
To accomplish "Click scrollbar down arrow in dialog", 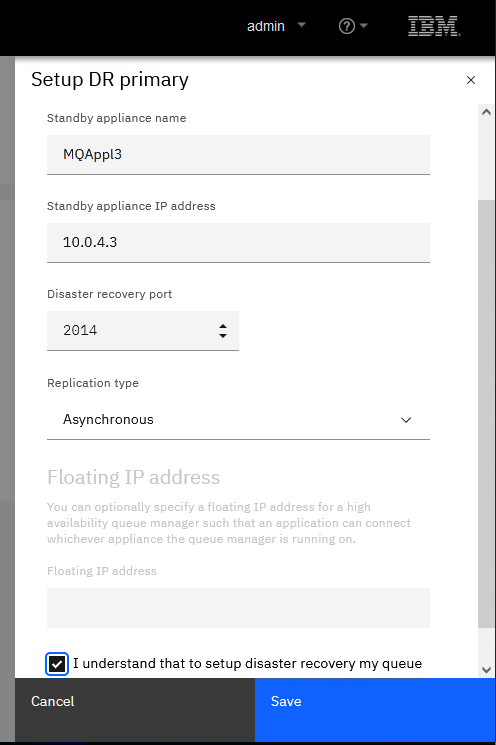I will 486,670.
